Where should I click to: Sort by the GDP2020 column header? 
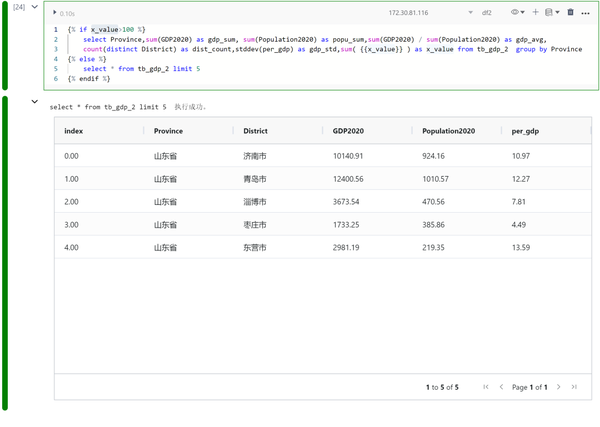click(348, 131)
